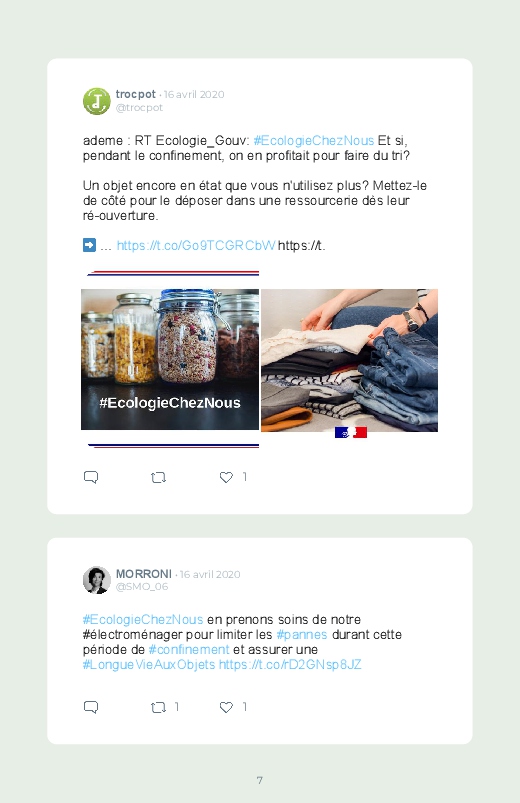Open the #LongueVieAuxObjets hashtag
The height and width of the screenshot is (803, 520).
149,665
